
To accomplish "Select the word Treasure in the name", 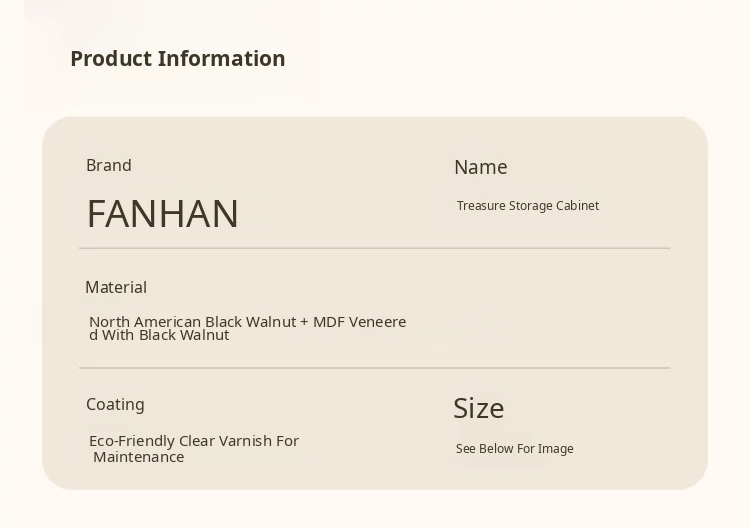I will pos(481,206).
